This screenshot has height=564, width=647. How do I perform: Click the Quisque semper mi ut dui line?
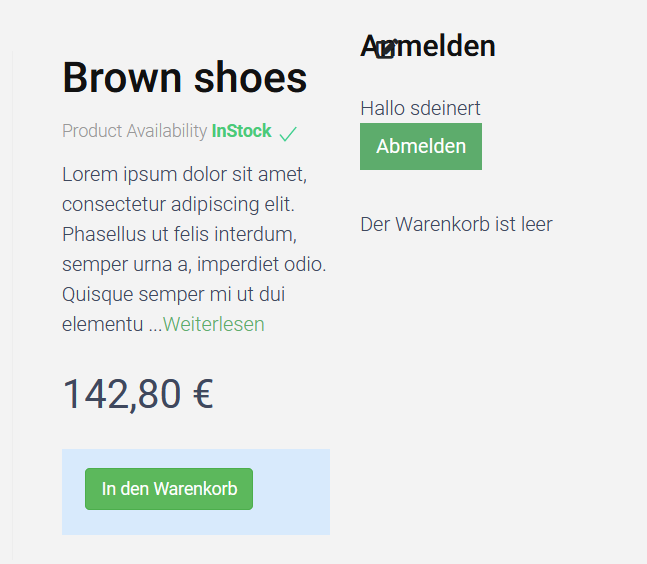[x=173, y=295]
